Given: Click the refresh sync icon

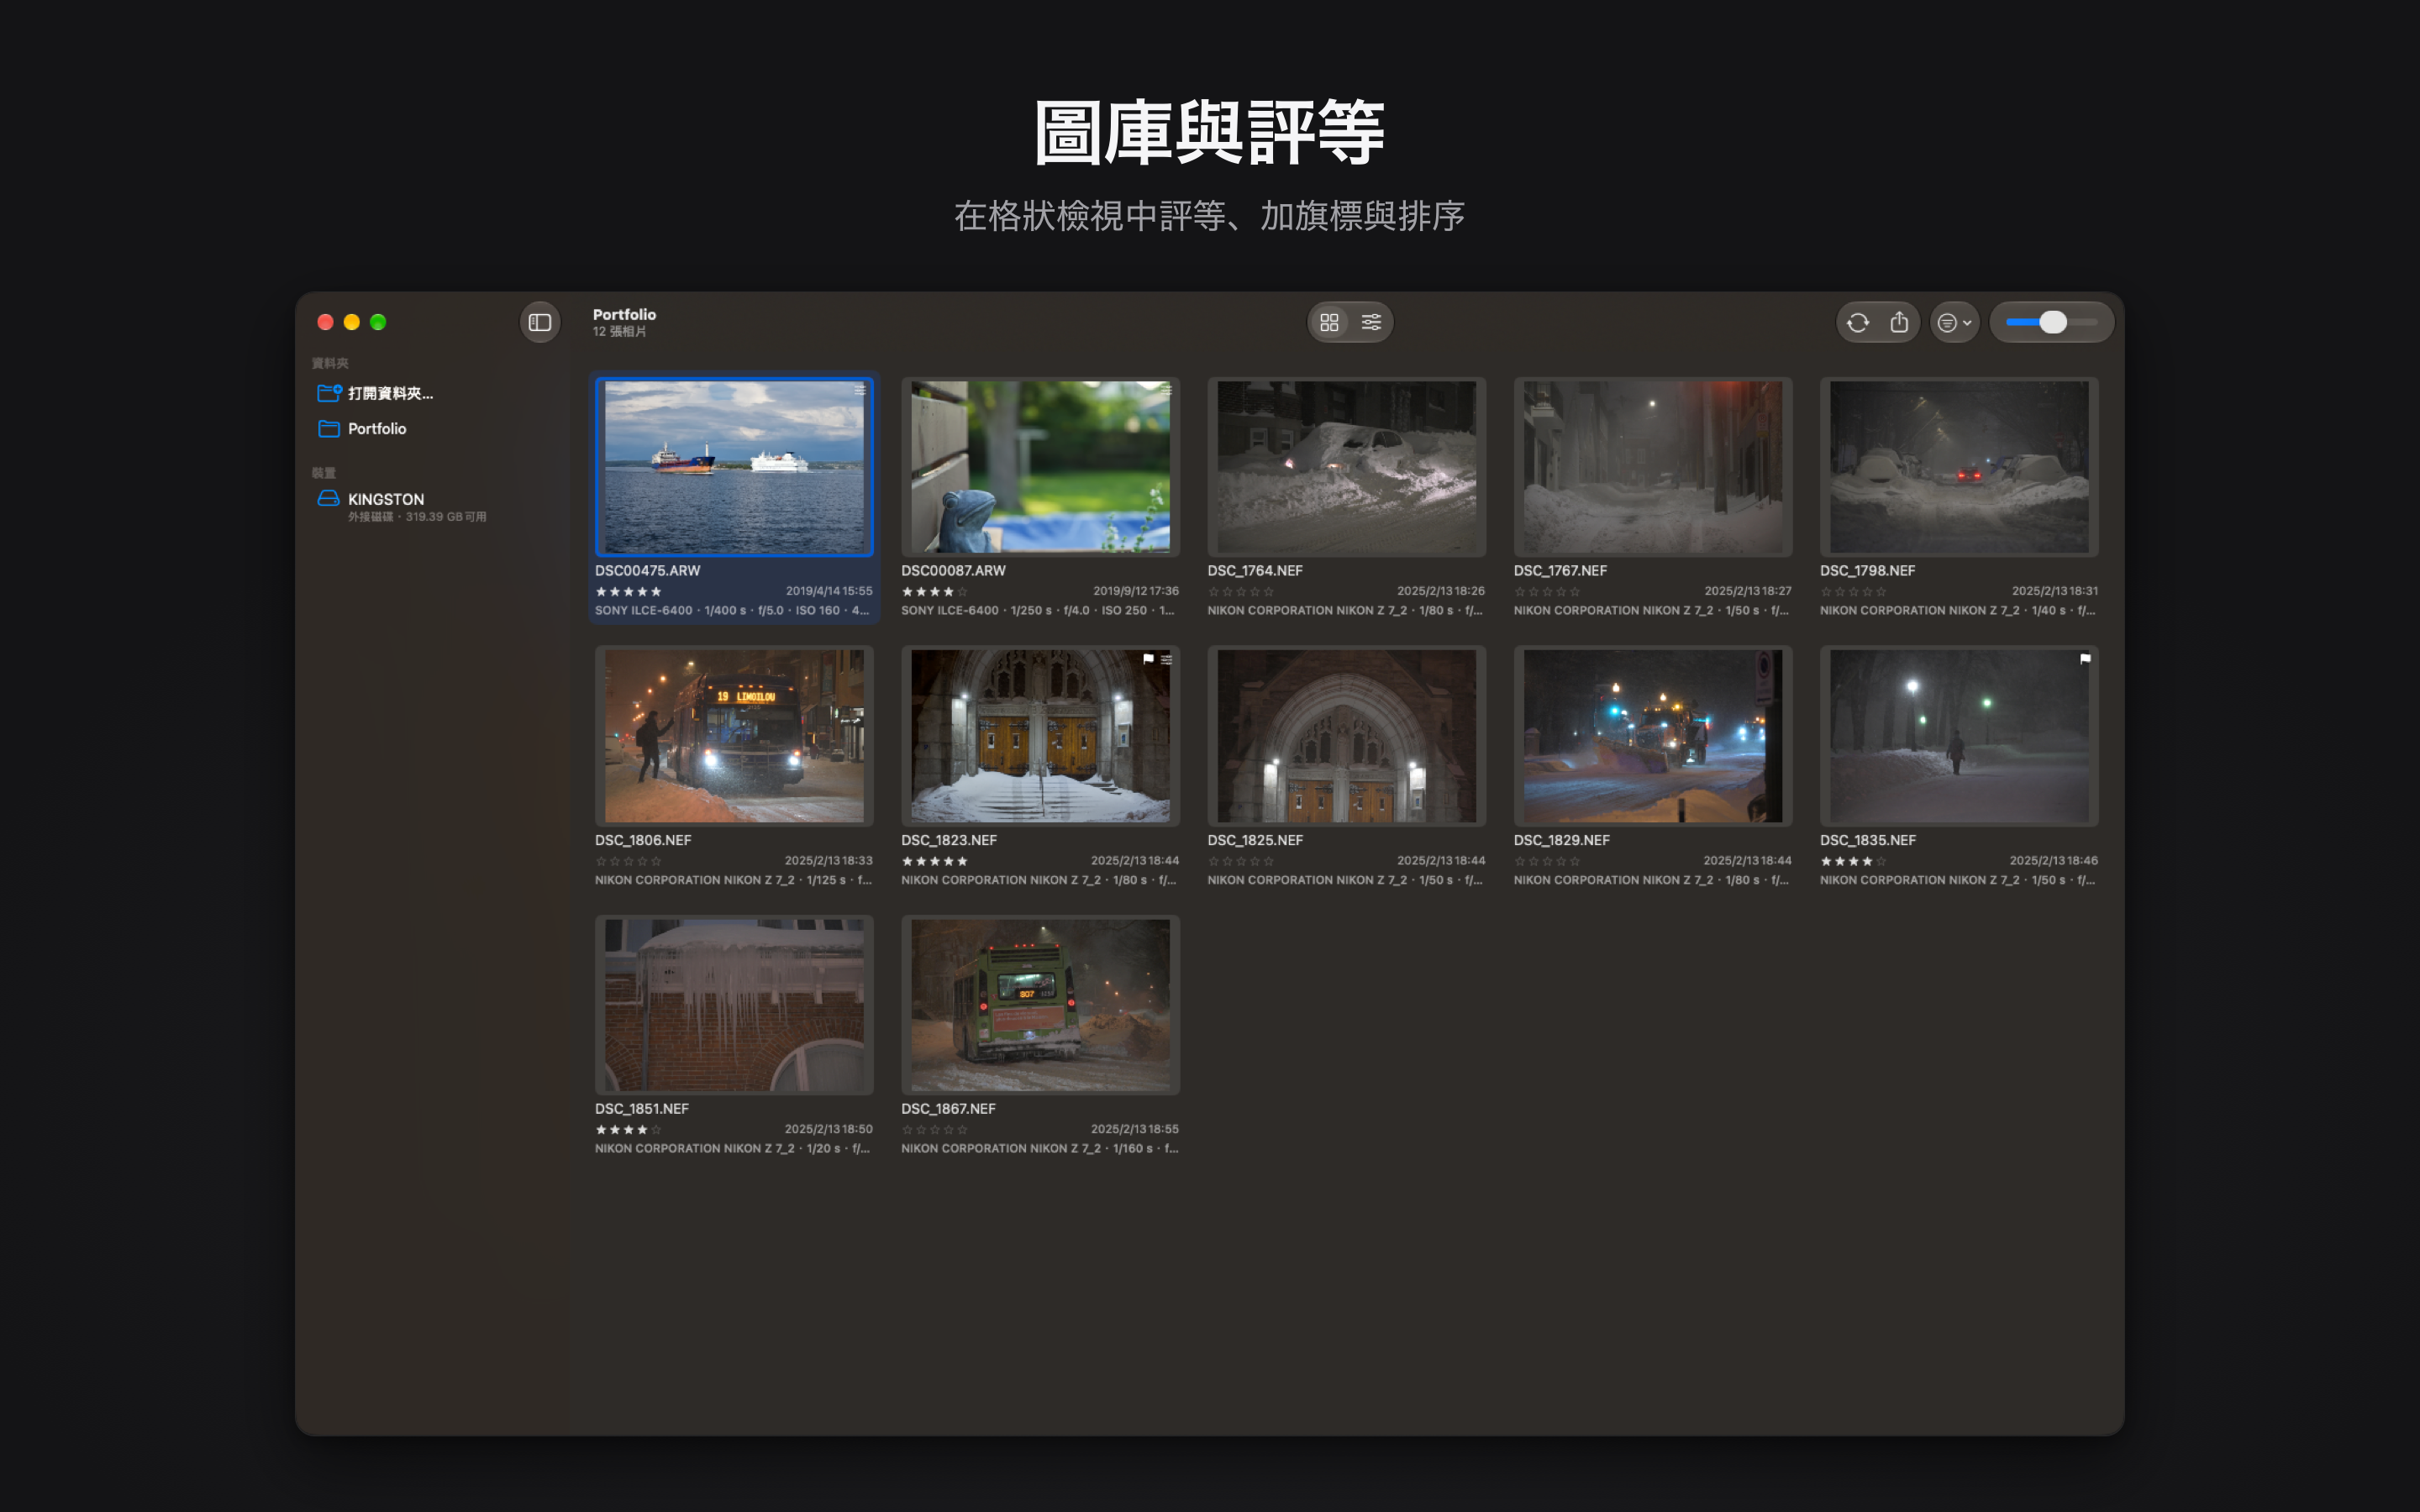Looking at the screenshot, I should 1858,322.
